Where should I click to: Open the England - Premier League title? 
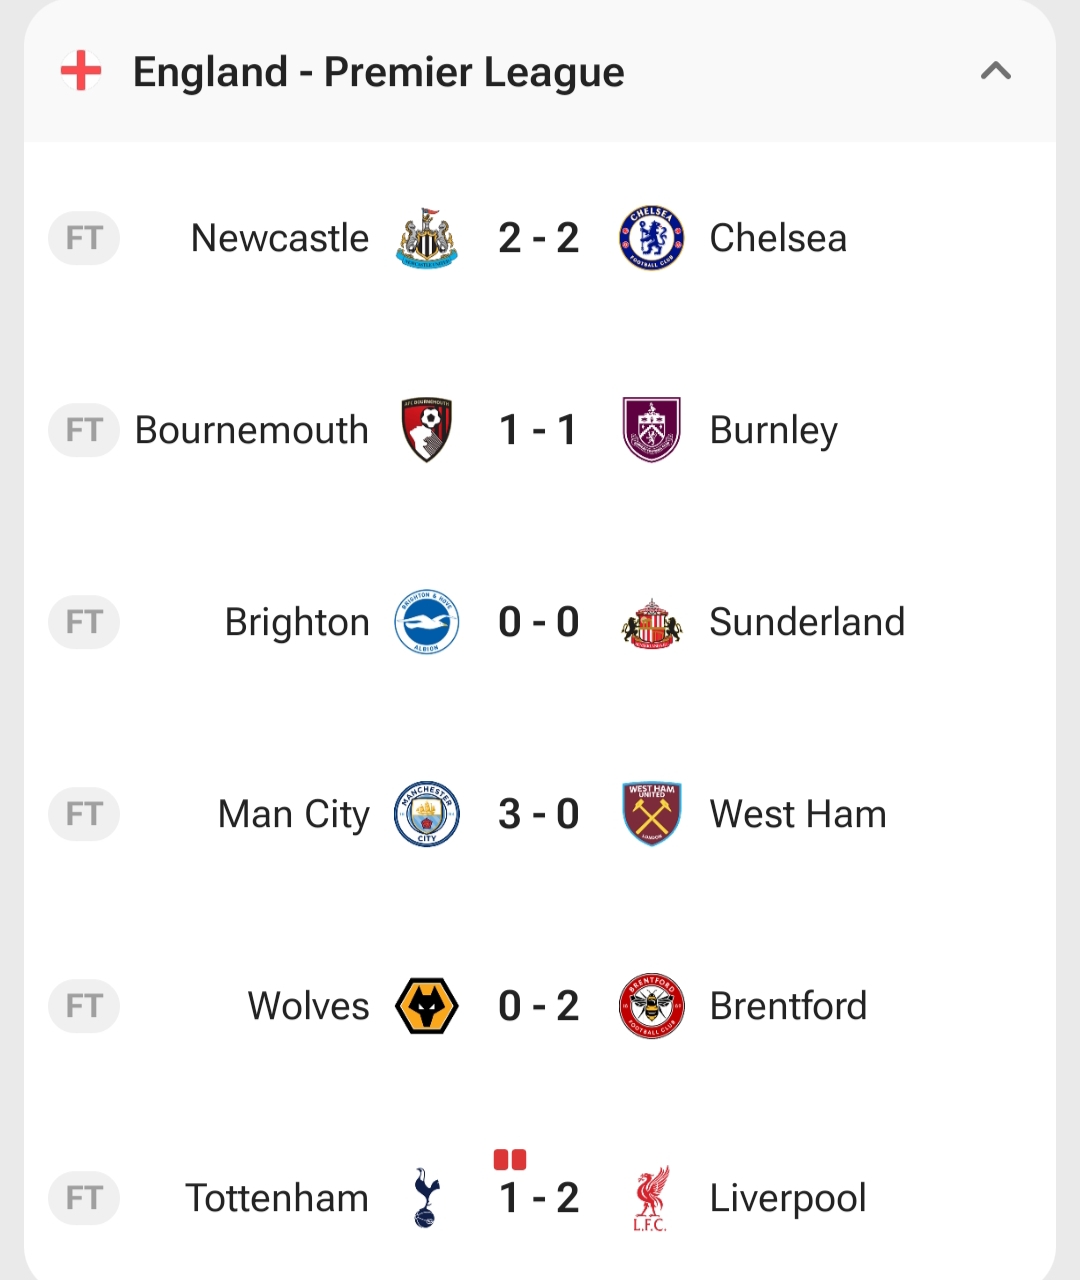[378, 72]
